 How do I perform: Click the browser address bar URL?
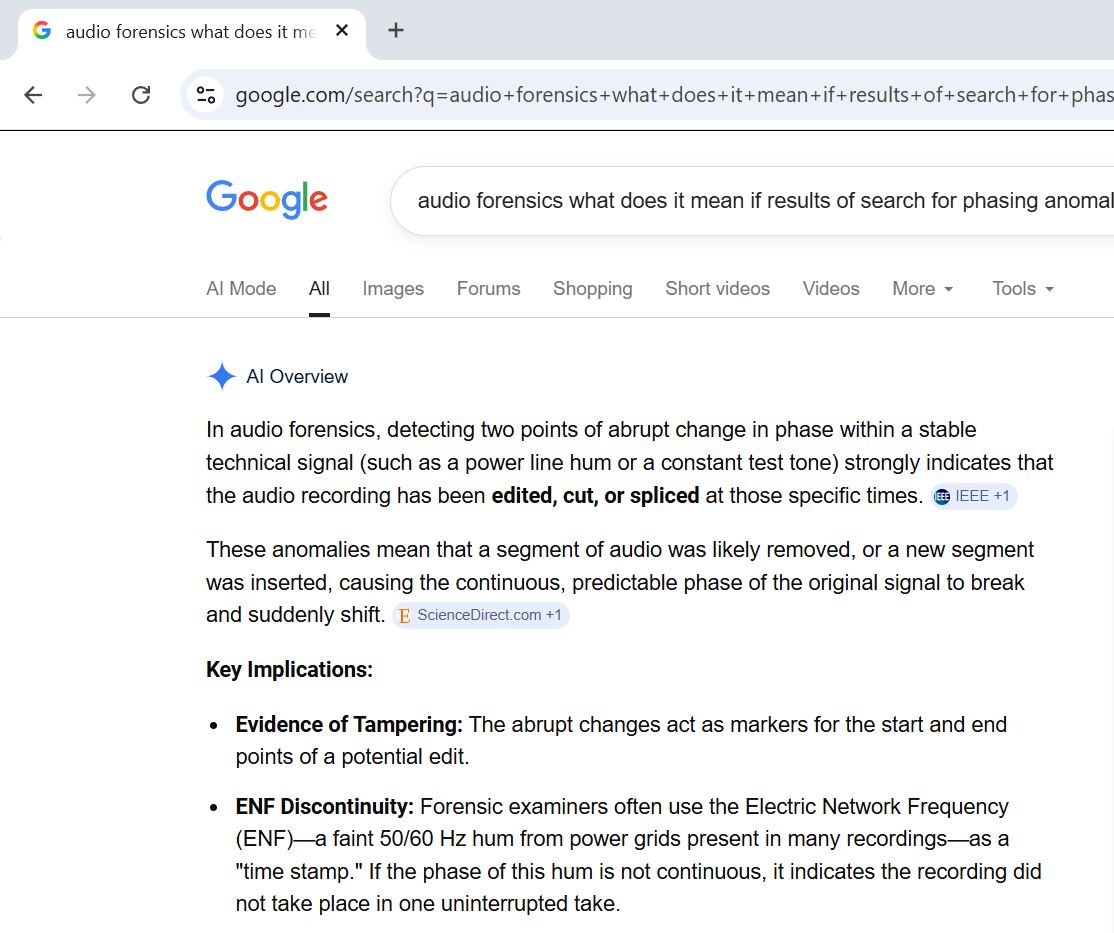click(670, 95)
